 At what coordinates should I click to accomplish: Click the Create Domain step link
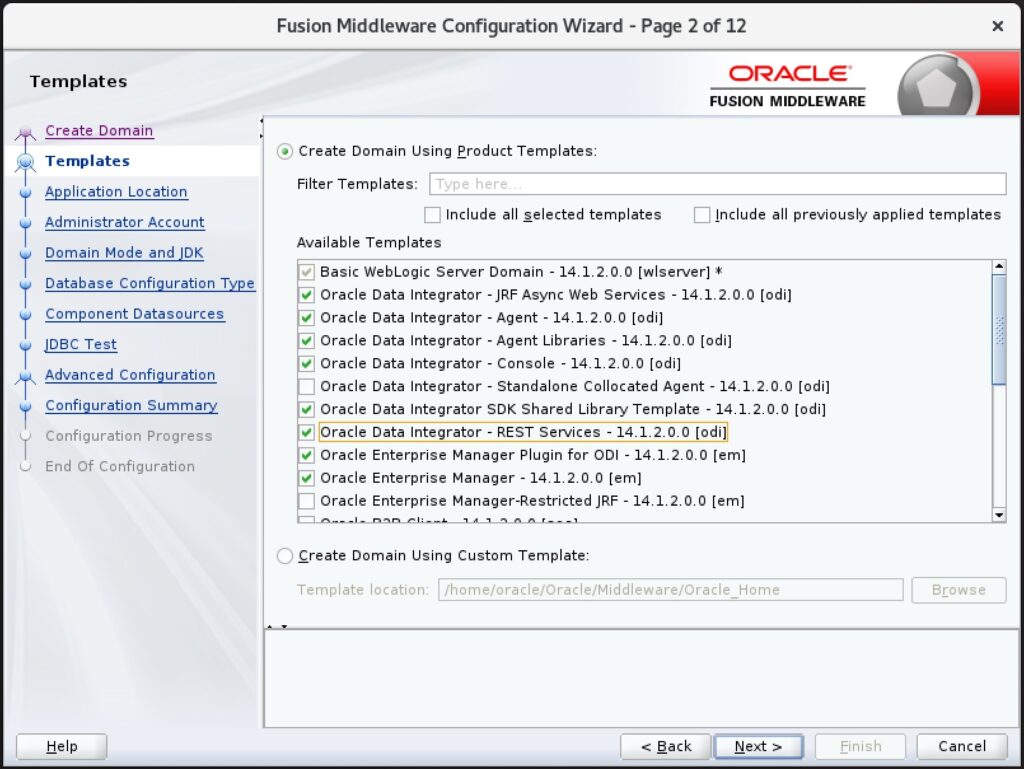pos(99,131)
